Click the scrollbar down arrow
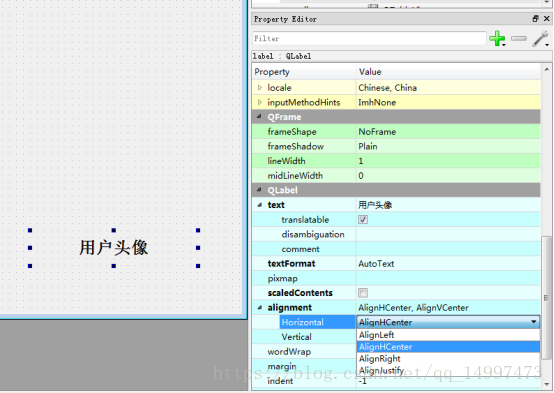This screenshot has height=393, width=554. (546, 384)
